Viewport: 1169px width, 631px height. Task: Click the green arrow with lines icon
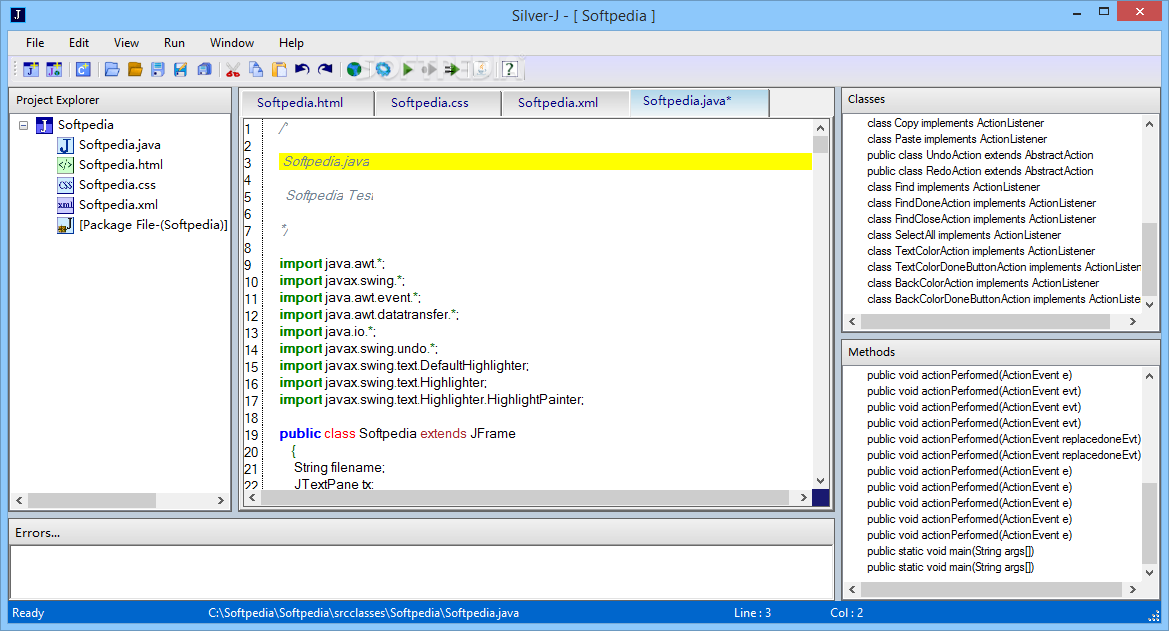tap(452, 69)
